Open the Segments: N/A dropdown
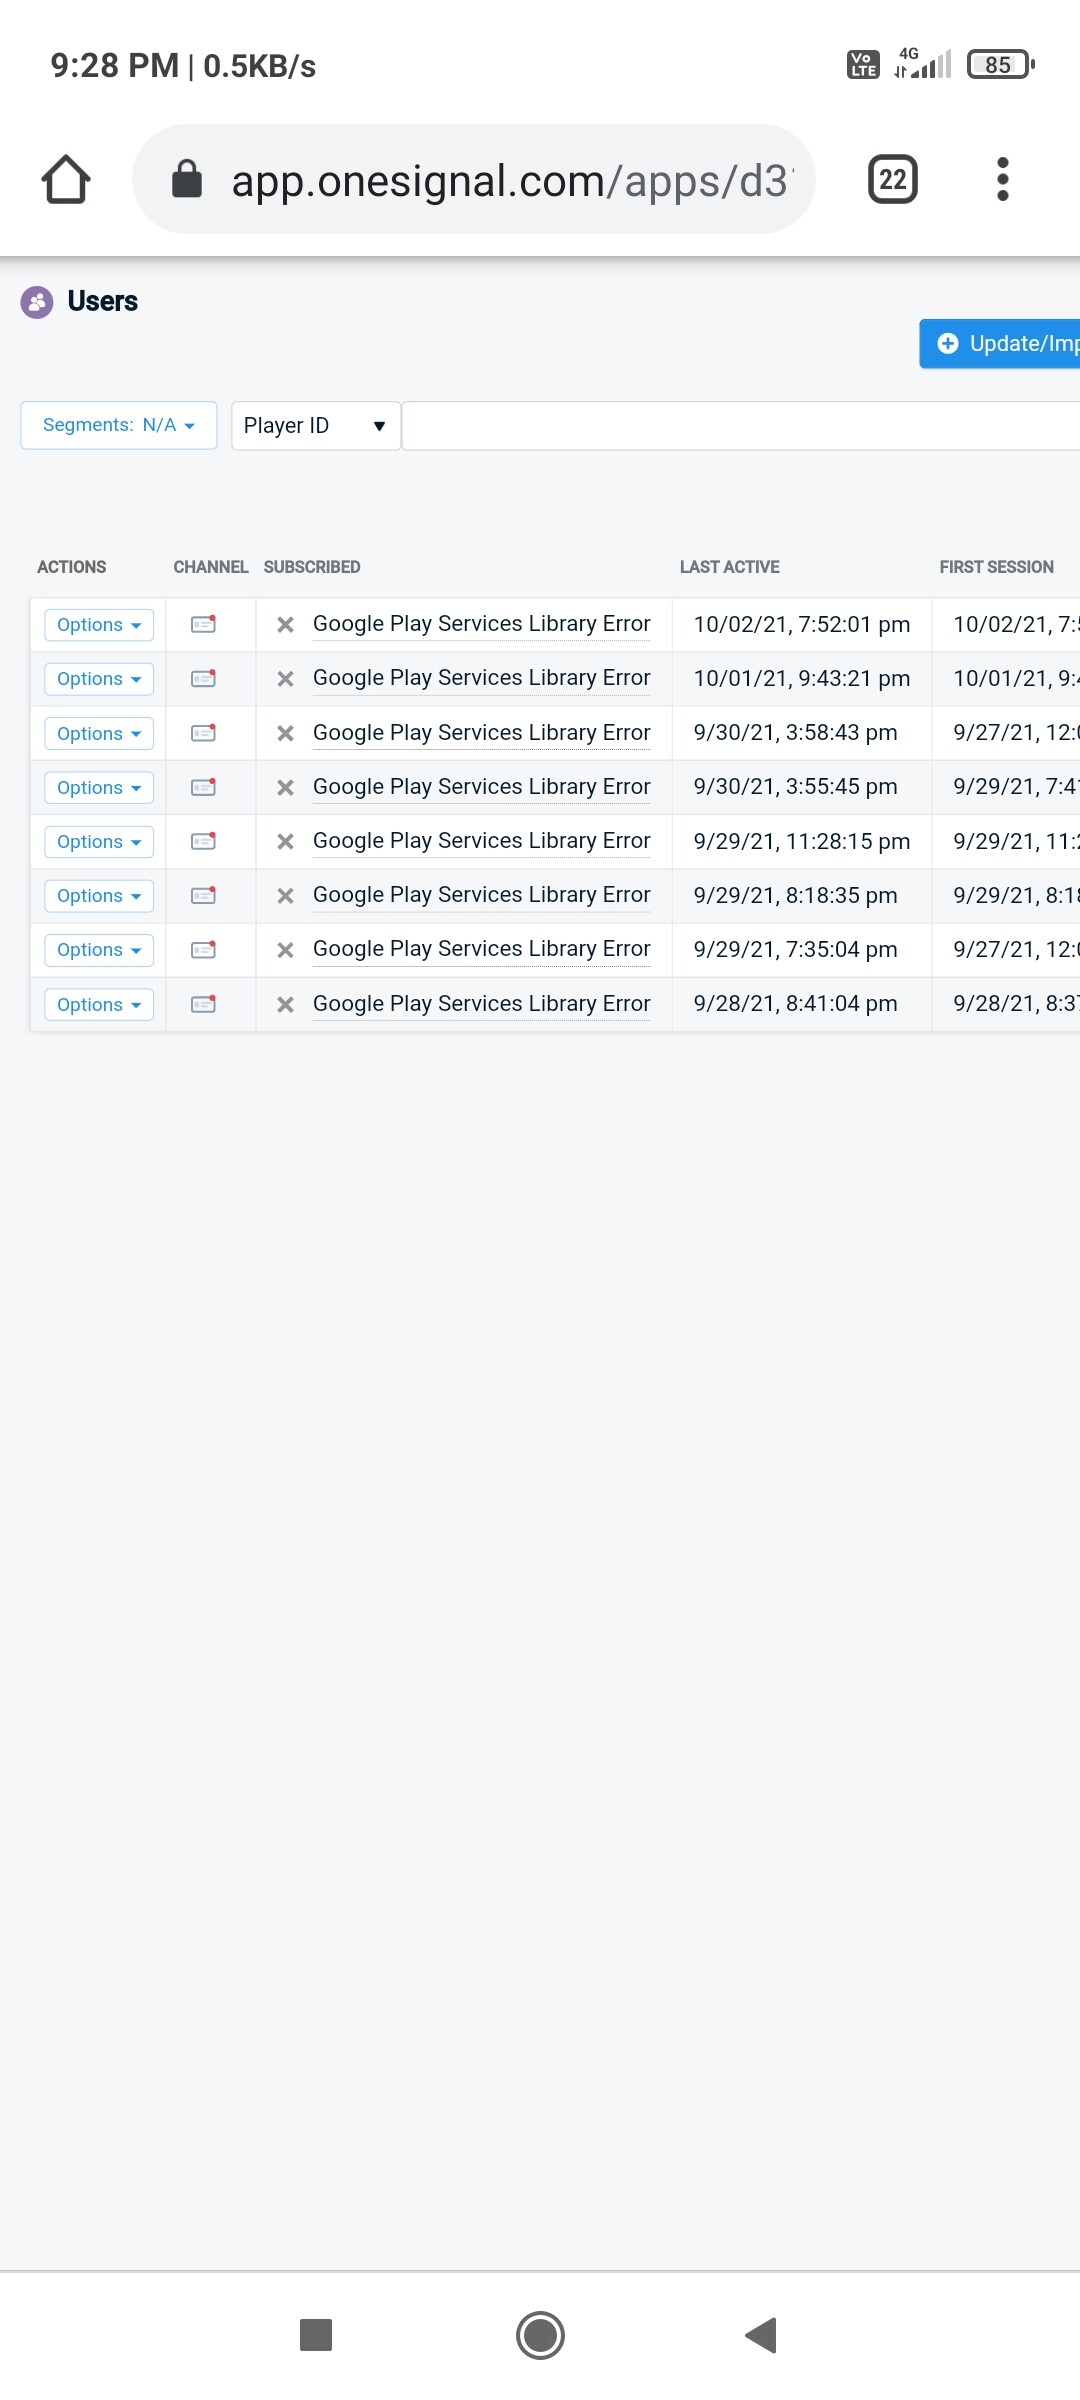 click(x=119, y=425)
